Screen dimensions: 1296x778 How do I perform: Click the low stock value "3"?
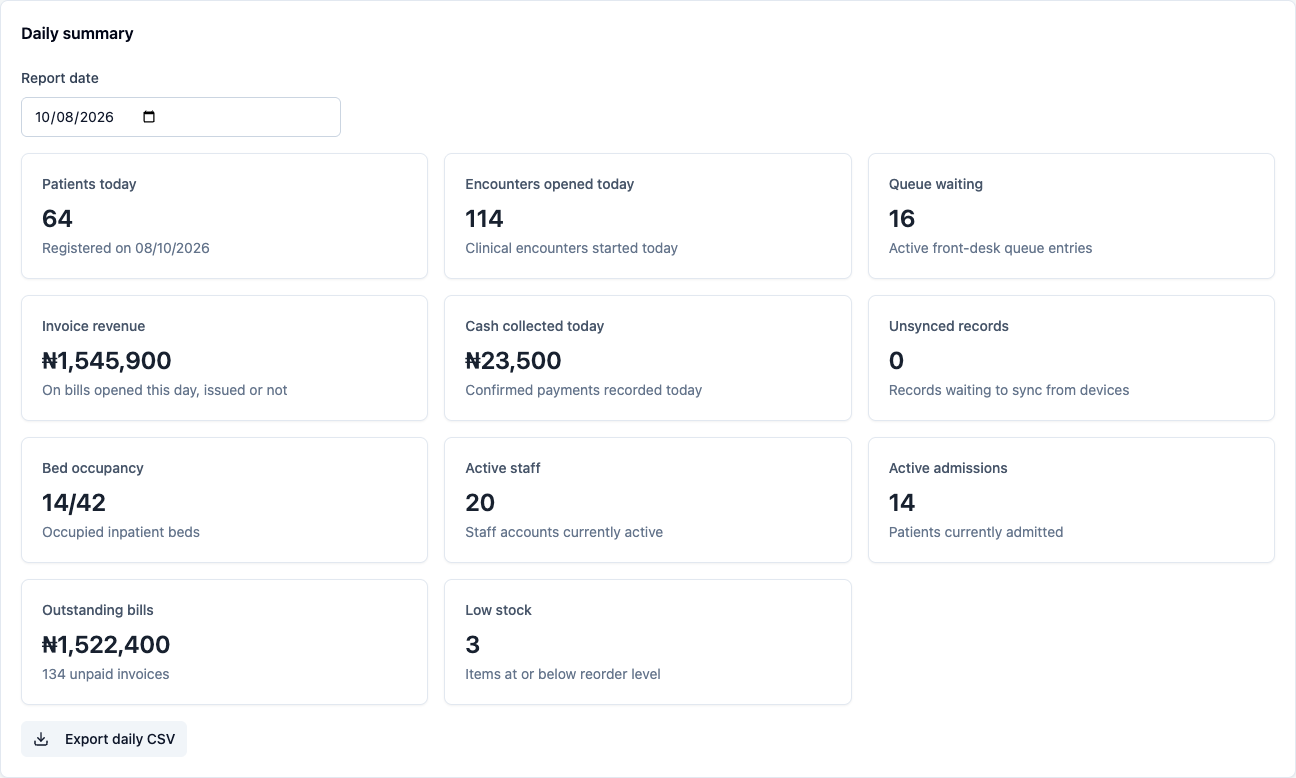(x=473, y=644)
